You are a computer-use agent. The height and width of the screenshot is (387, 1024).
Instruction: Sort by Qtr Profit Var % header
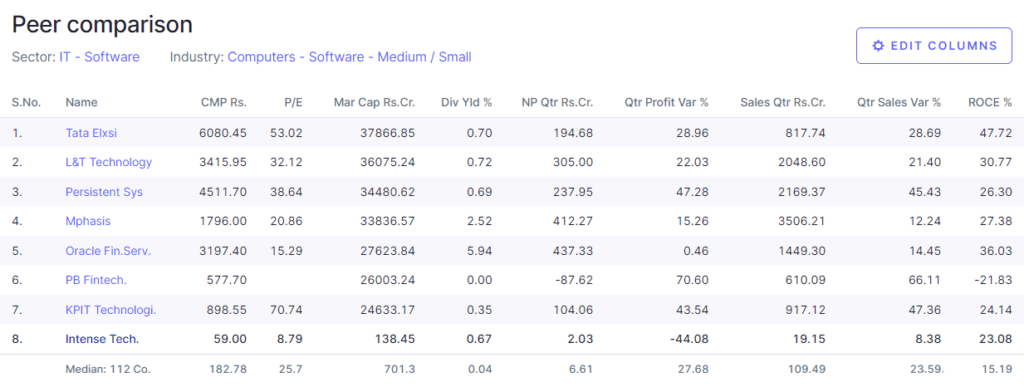[666, 102]
